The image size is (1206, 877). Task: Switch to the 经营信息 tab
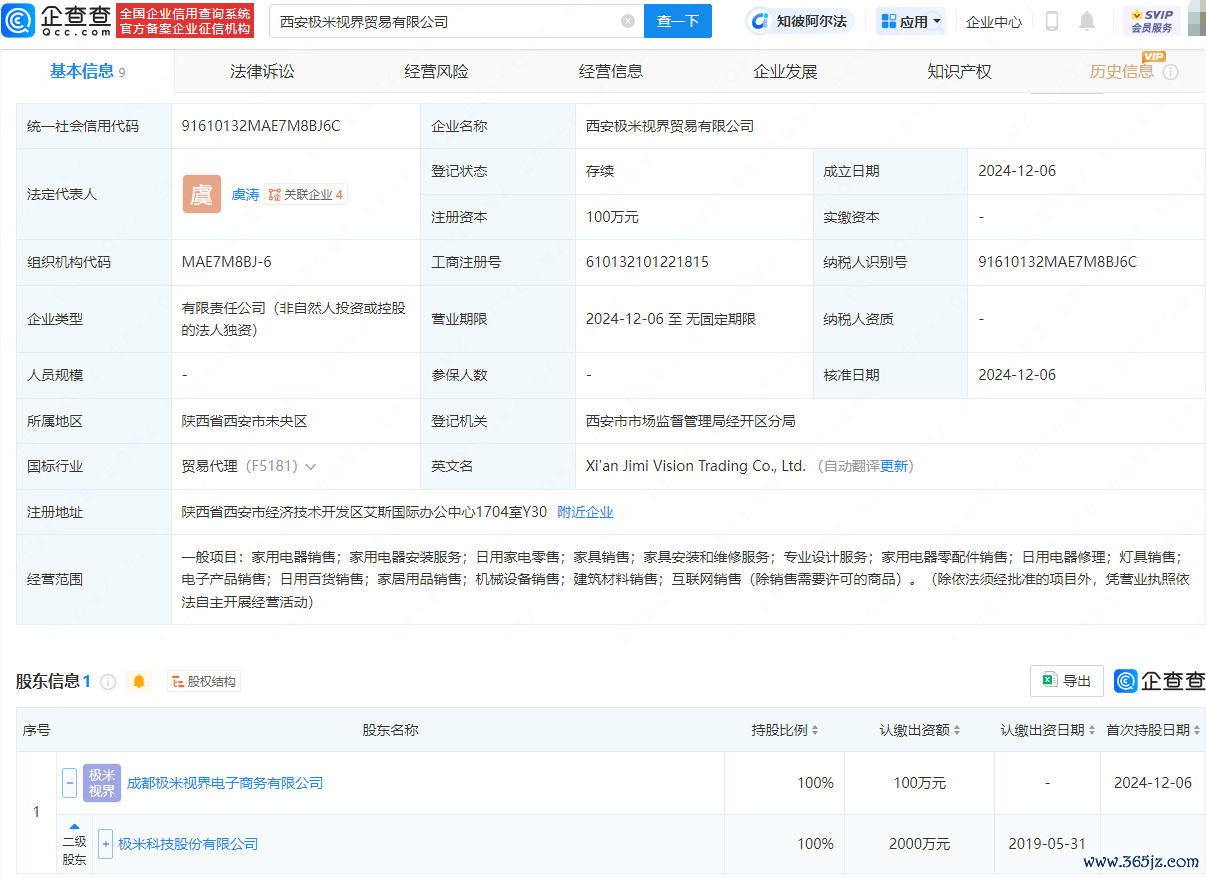[x=611, y=72]
